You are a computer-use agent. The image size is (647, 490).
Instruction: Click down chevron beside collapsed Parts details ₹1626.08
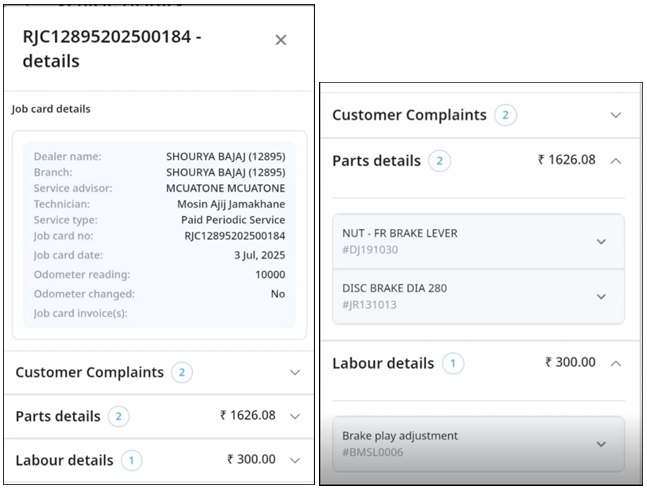(294, 416)
